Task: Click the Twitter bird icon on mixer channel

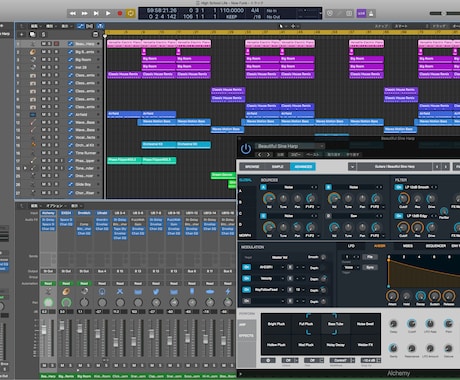Action: tap(156, 292)
